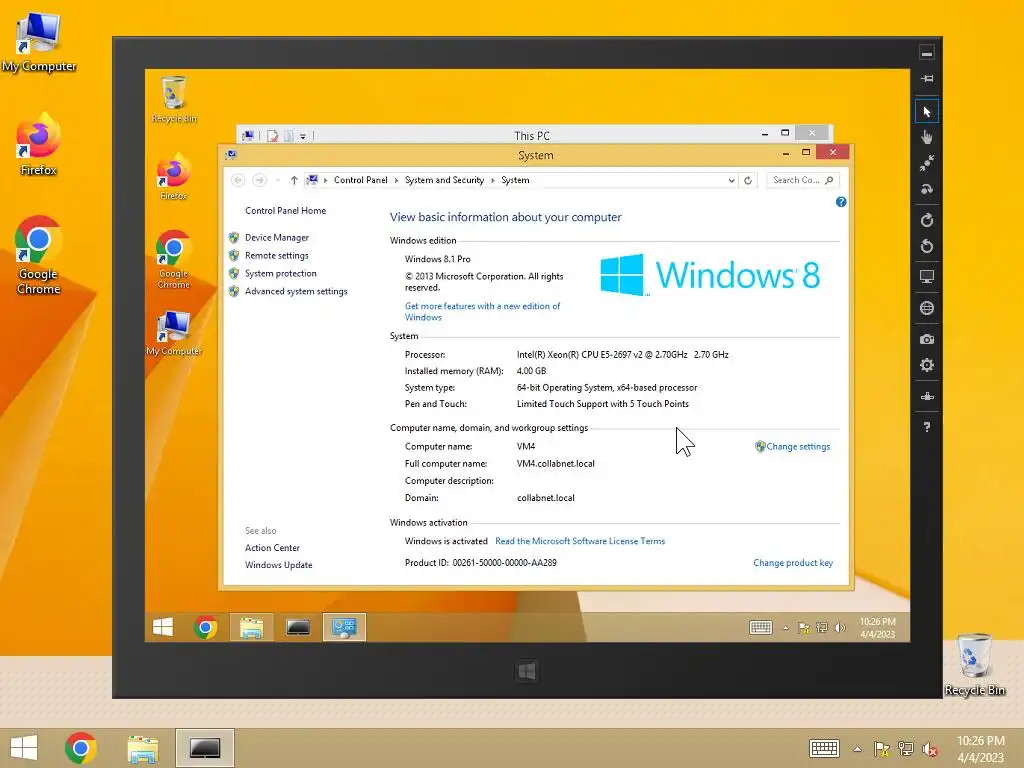Open Firefox shortcut on simulator desktop
The image size is (1024, 768).
coord(174,177)
